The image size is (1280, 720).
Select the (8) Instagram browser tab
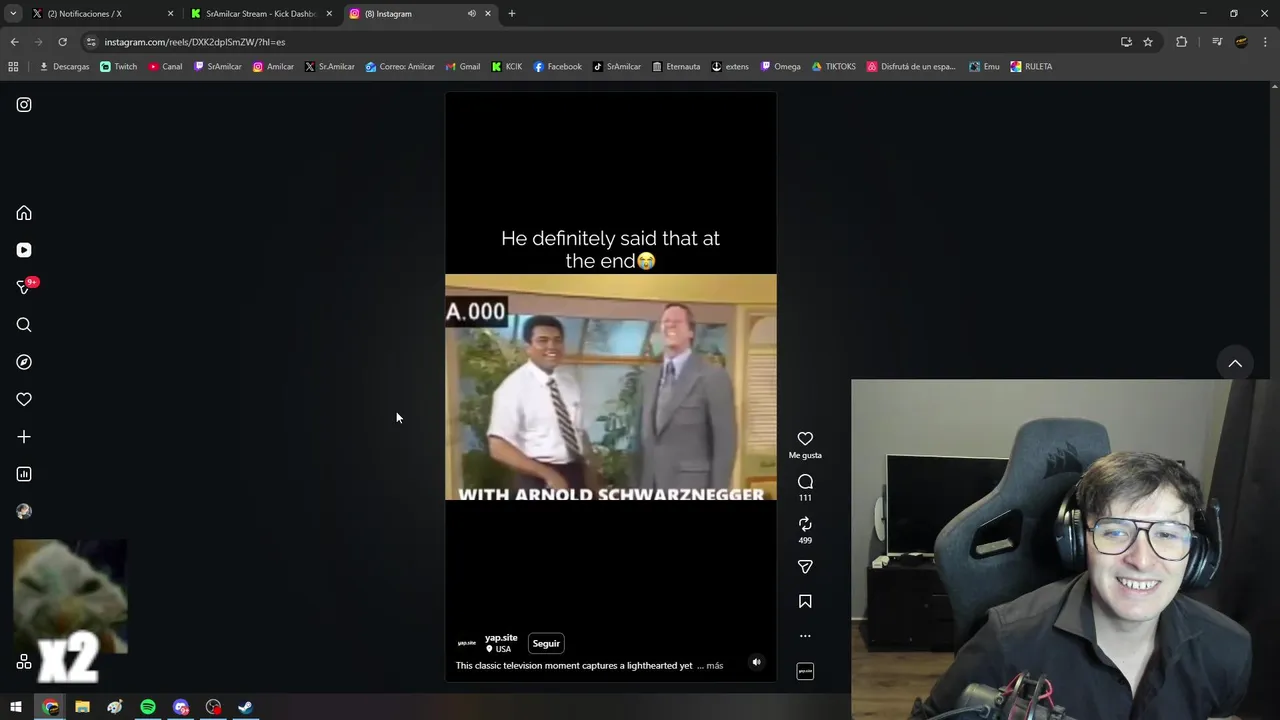[x=410, y=14]
